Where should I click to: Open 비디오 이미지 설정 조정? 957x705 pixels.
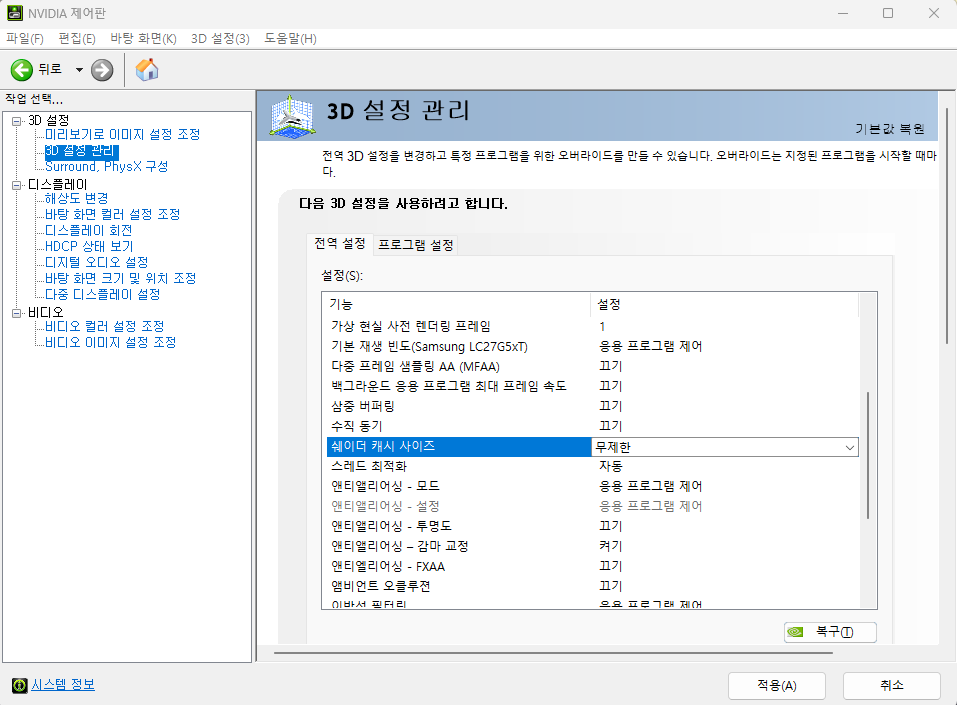[110, 342]
